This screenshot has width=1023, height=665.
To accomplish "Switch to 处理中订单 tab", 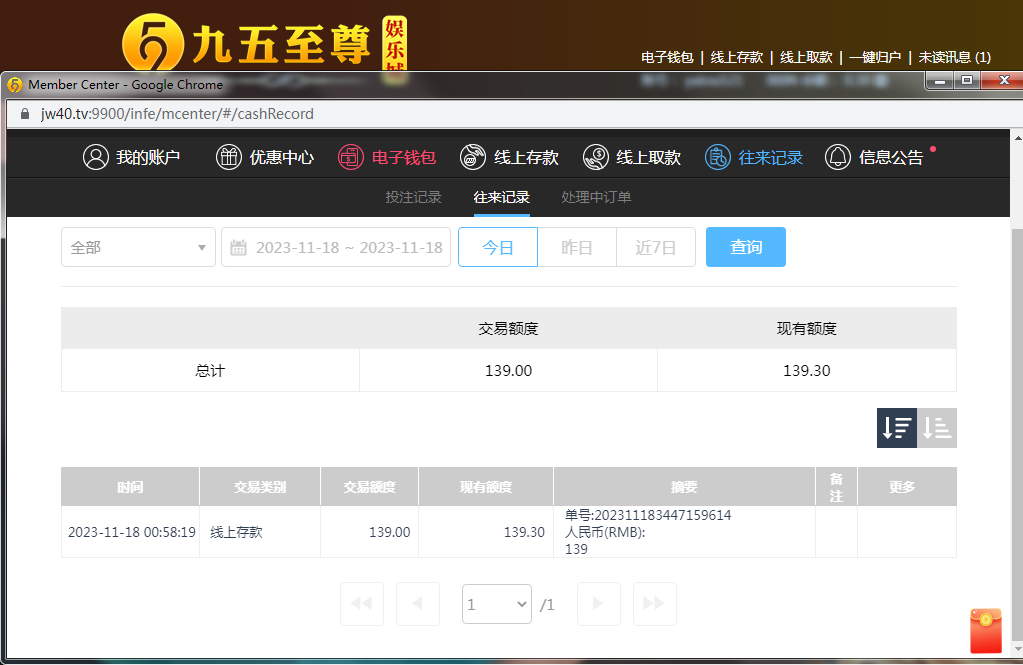I will pyautogui.click(x=596, y=197).
